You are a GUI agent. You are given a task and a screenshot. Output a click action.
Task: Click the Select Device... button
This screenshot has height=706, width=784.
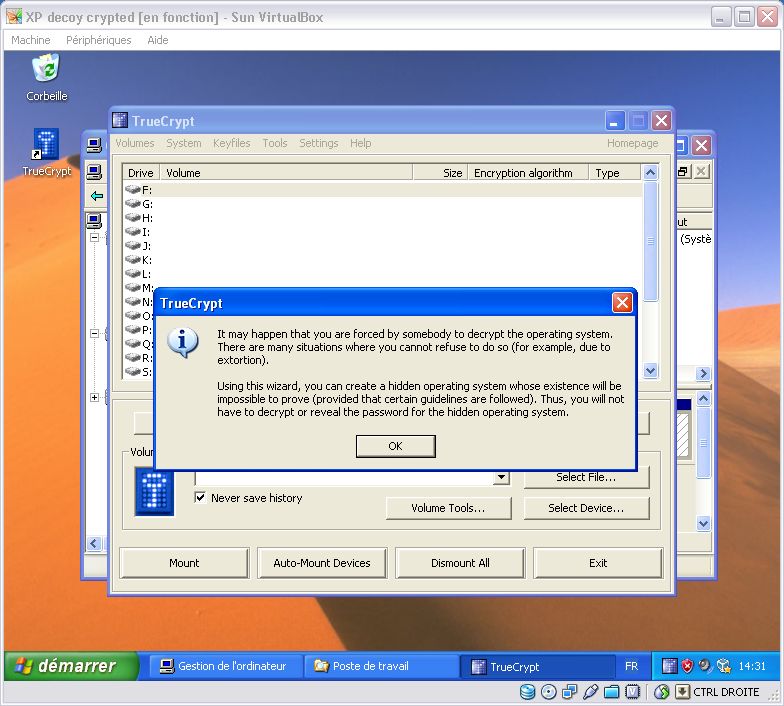click(586, 508)
